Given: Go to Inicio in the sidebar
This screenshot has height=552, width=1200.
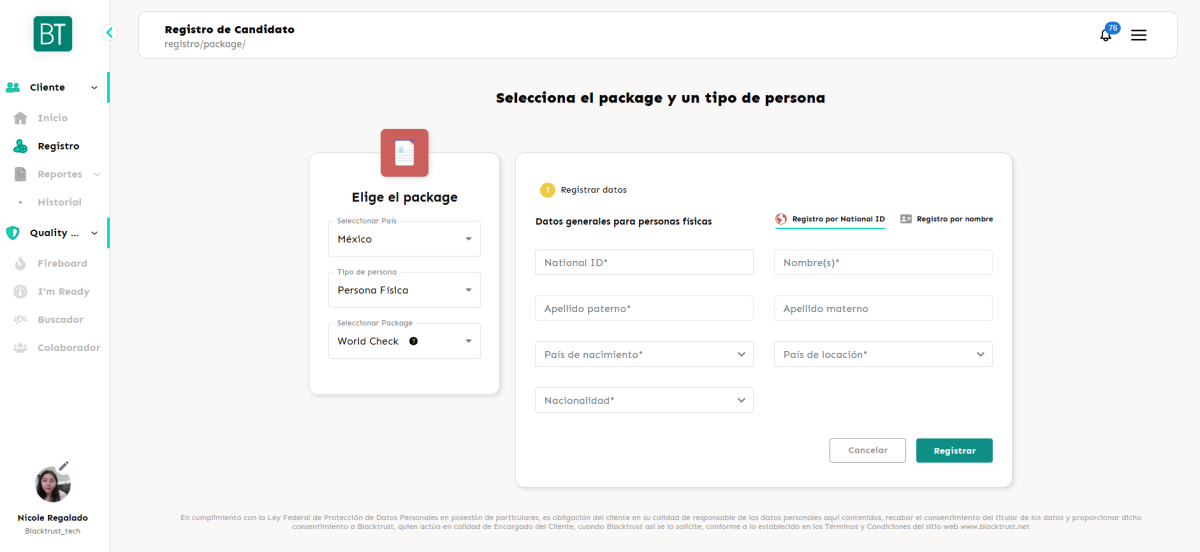Looking at the screenshot, I should coord(52,118).
